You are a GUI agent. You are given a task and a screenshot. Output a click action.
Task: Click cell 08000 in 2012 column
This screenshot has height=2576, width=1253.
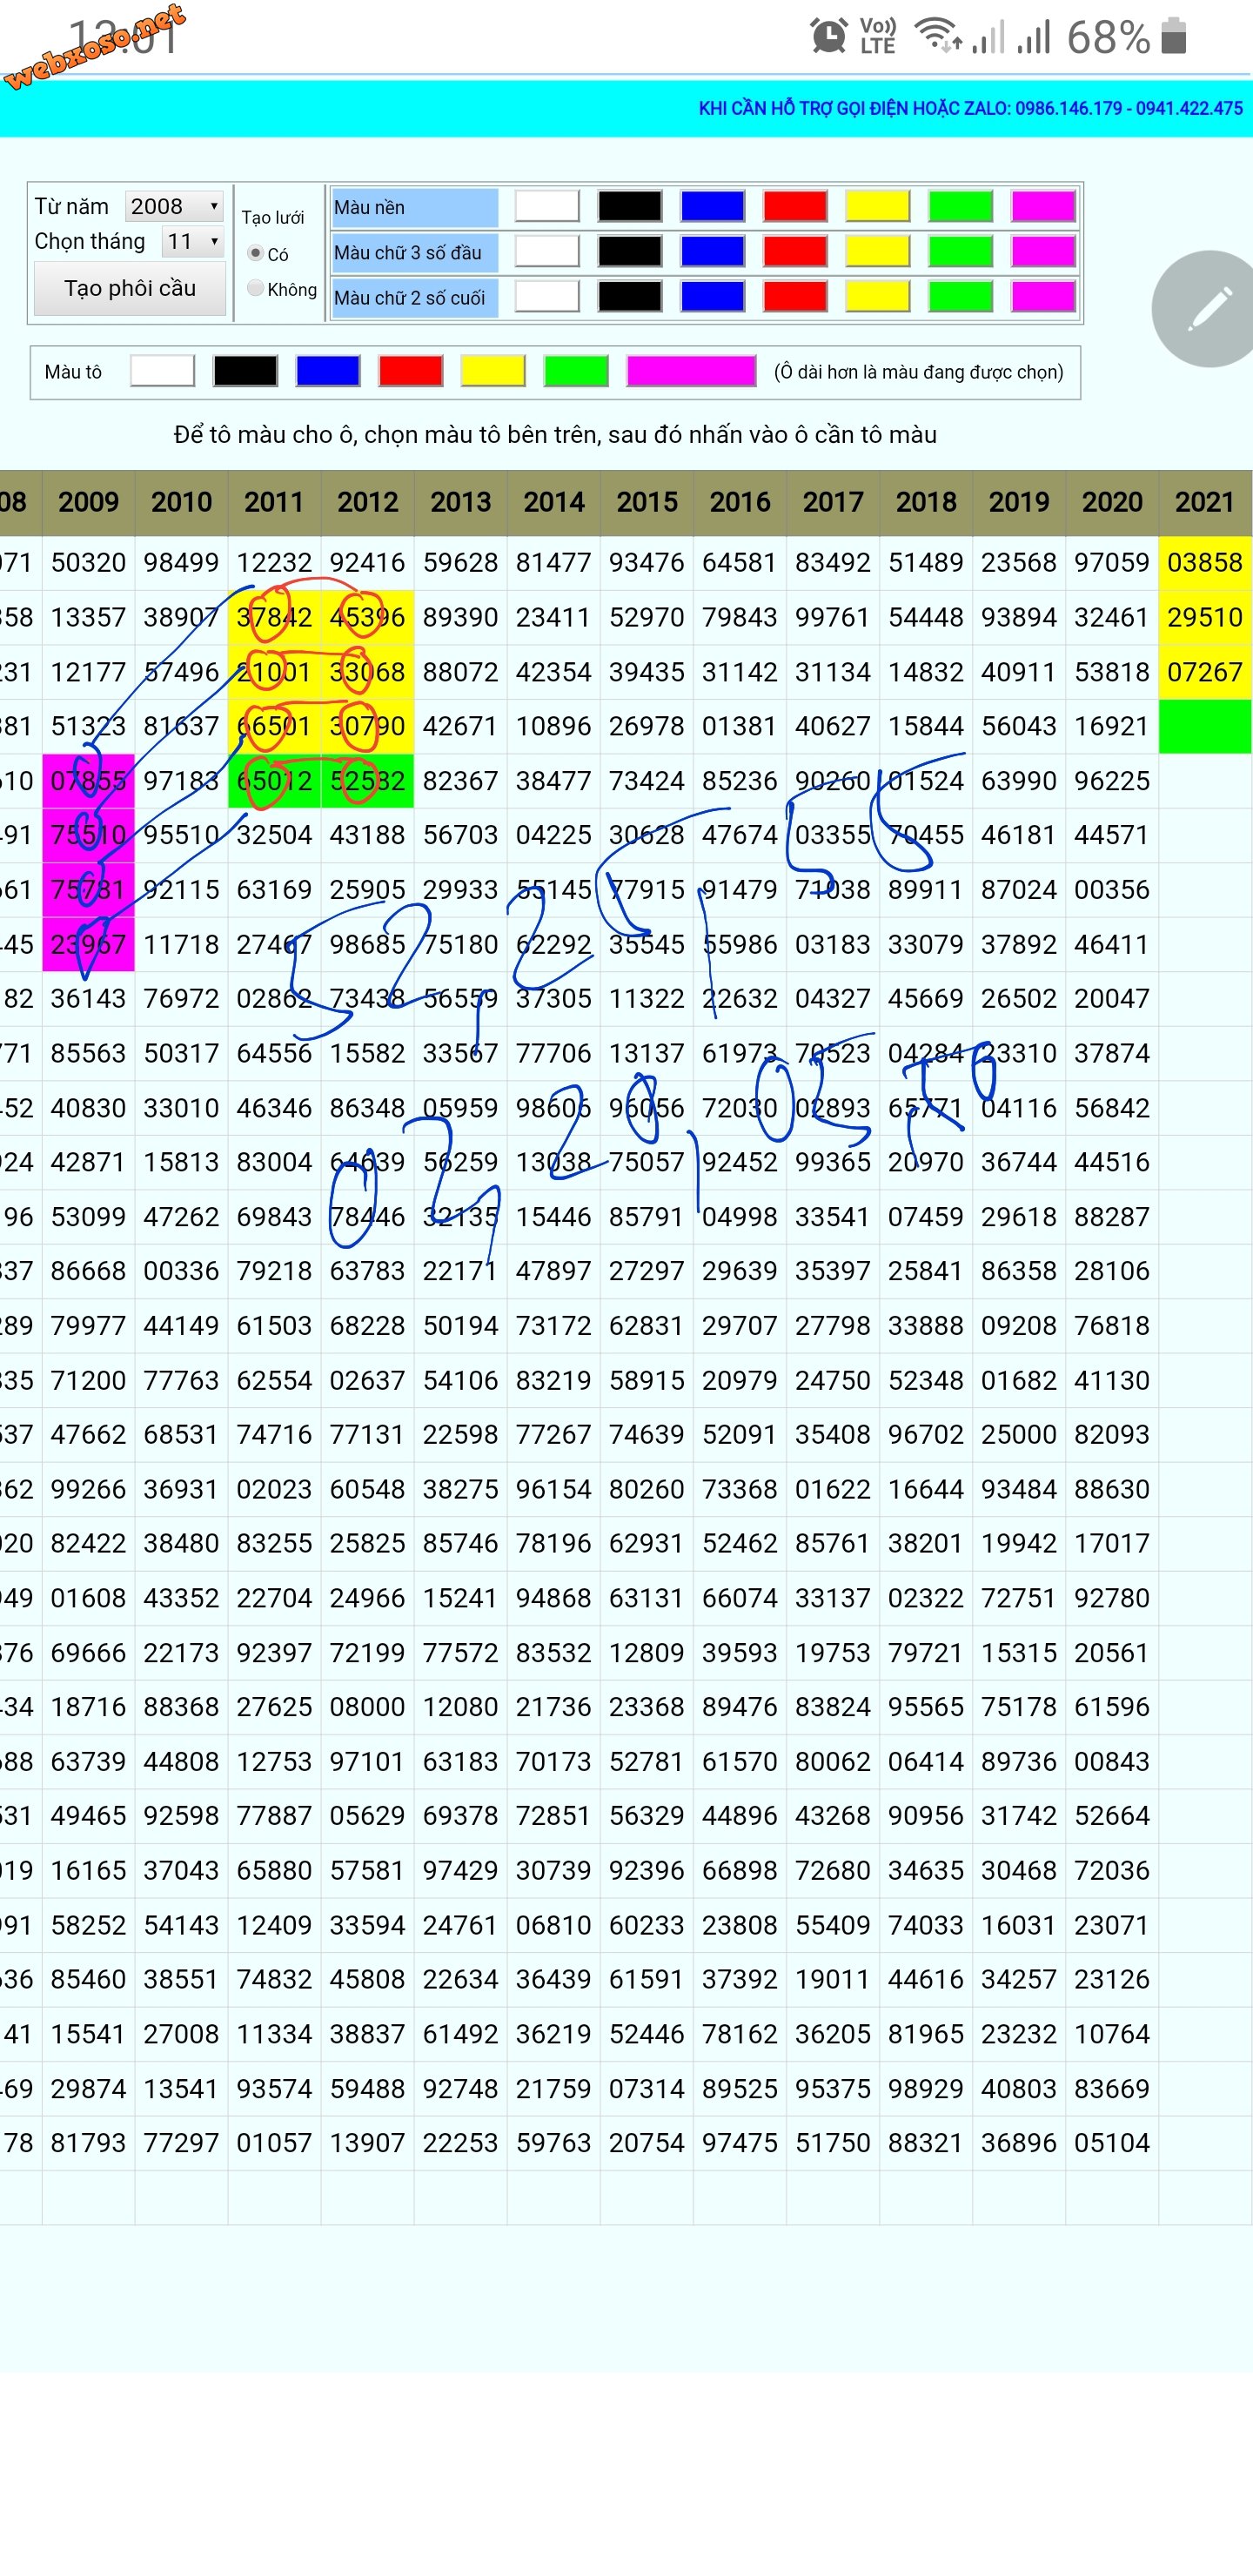pyautogui.click(x=367, y=1706)
